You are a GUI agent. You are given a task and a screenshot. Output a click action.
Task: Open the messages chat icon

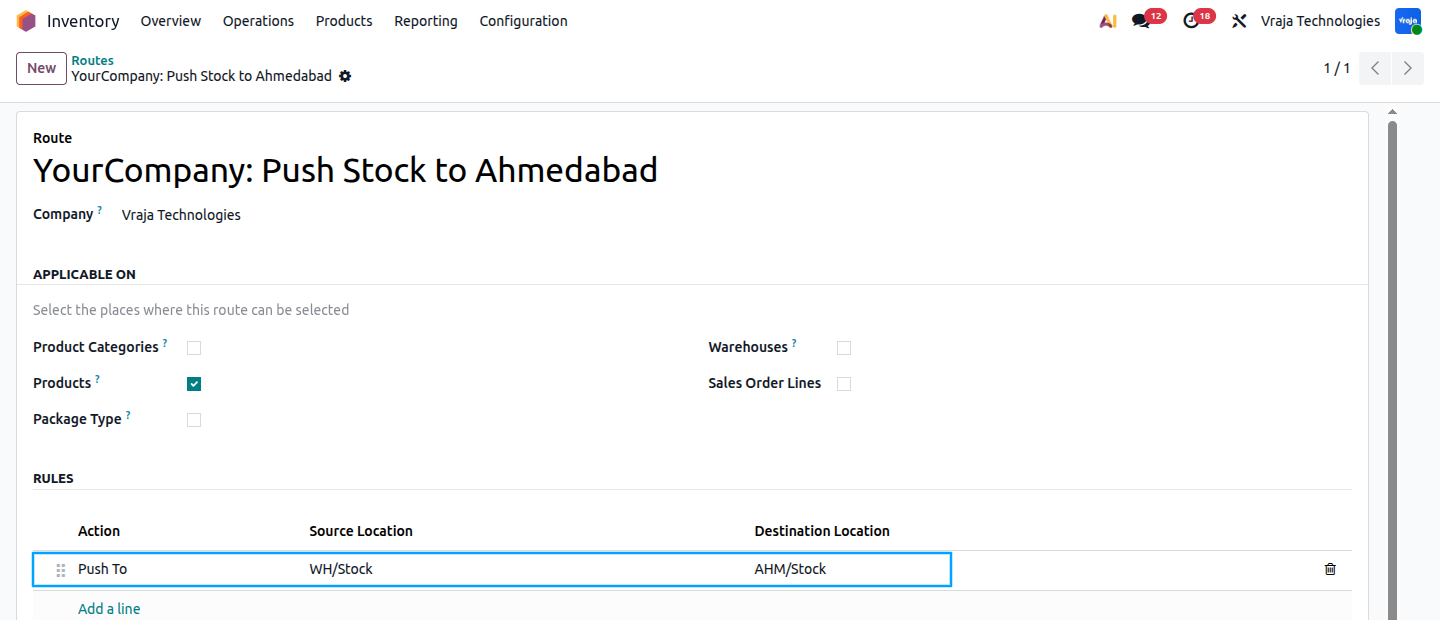(x=1141, y=21)
